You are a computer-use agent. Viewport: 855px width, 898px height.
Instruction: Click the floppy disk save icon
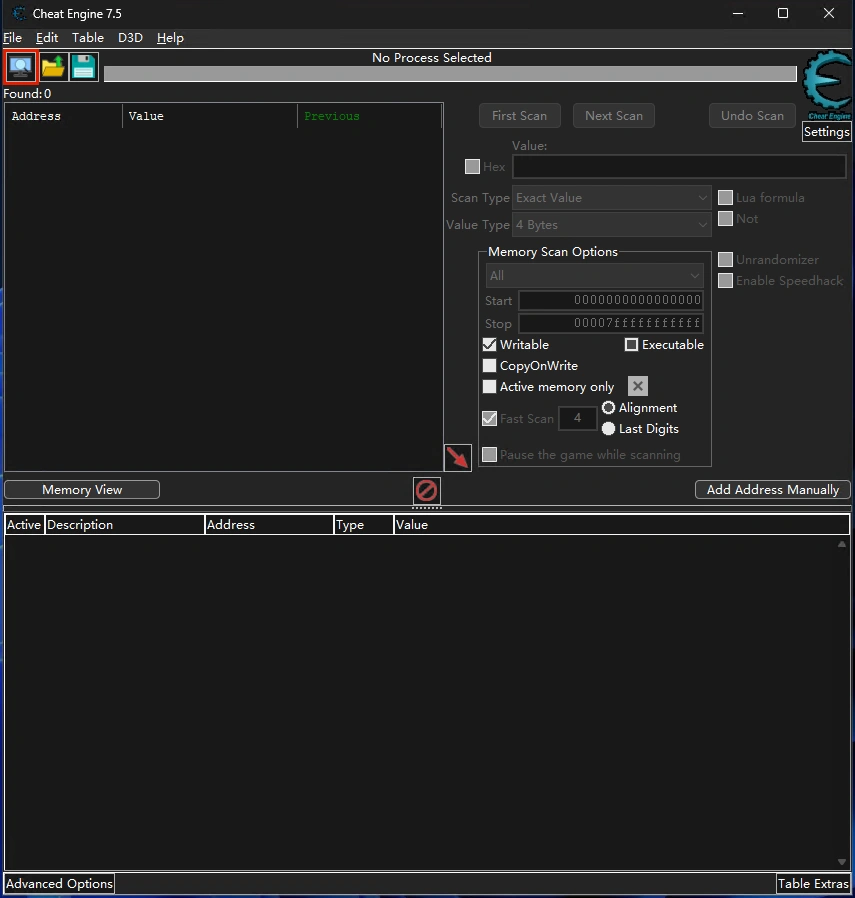pyautogui.click(x=84, y=67)
